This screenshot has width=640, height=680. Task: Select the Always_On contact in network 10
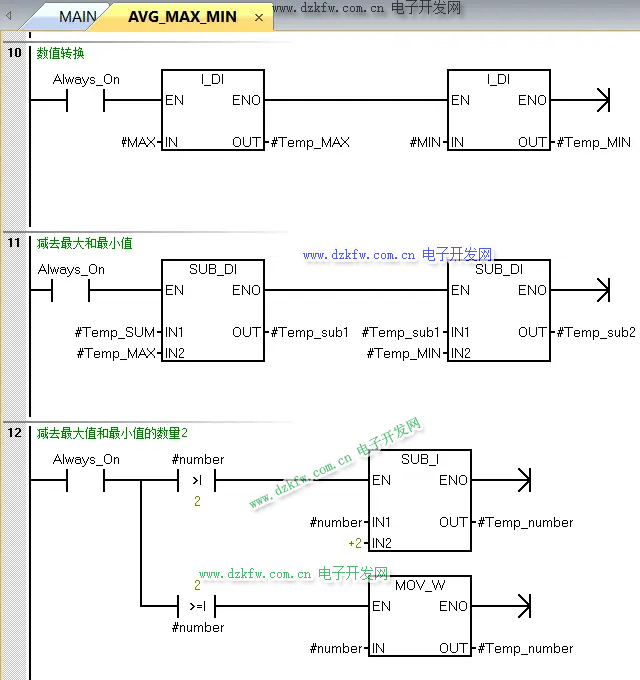[85, 100]
